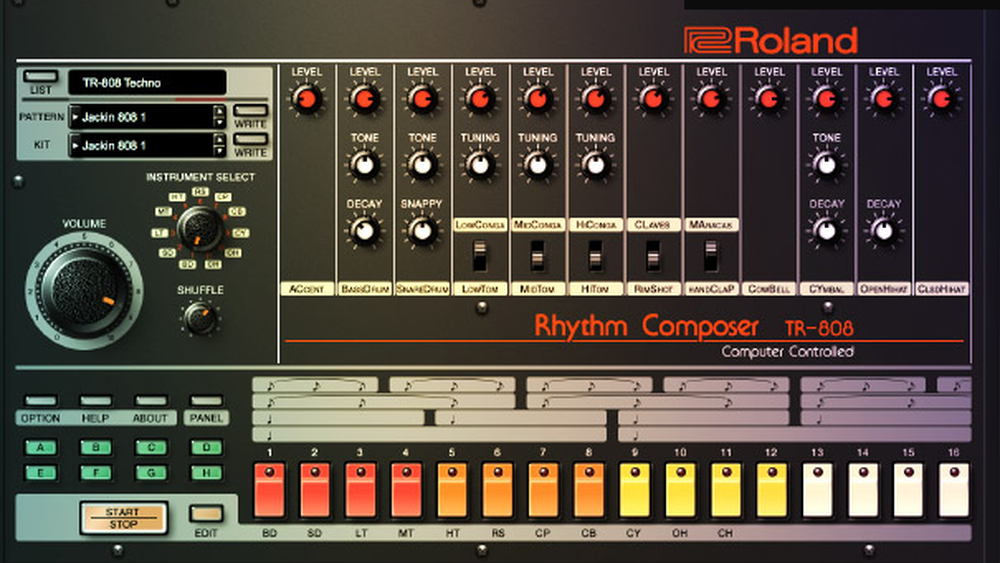Click the WRITE button beside Kit
1000x563 pixels.
click(251, 139)
